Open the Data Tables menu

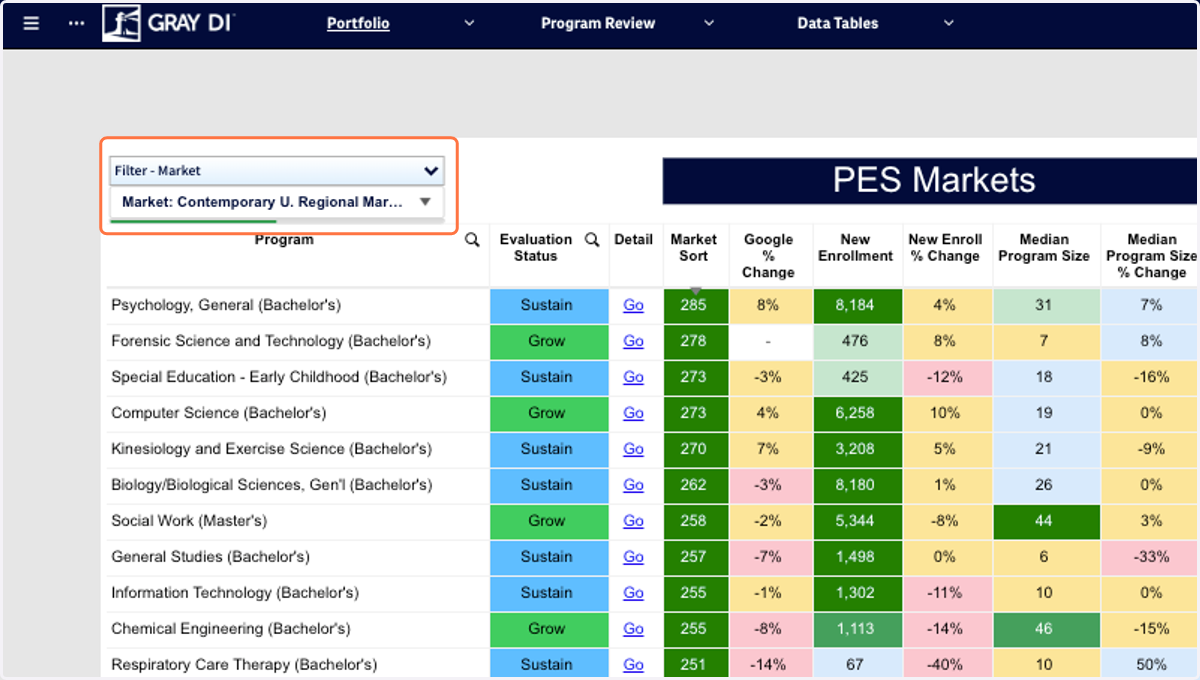pyautogui.click(x=838, y=23)
